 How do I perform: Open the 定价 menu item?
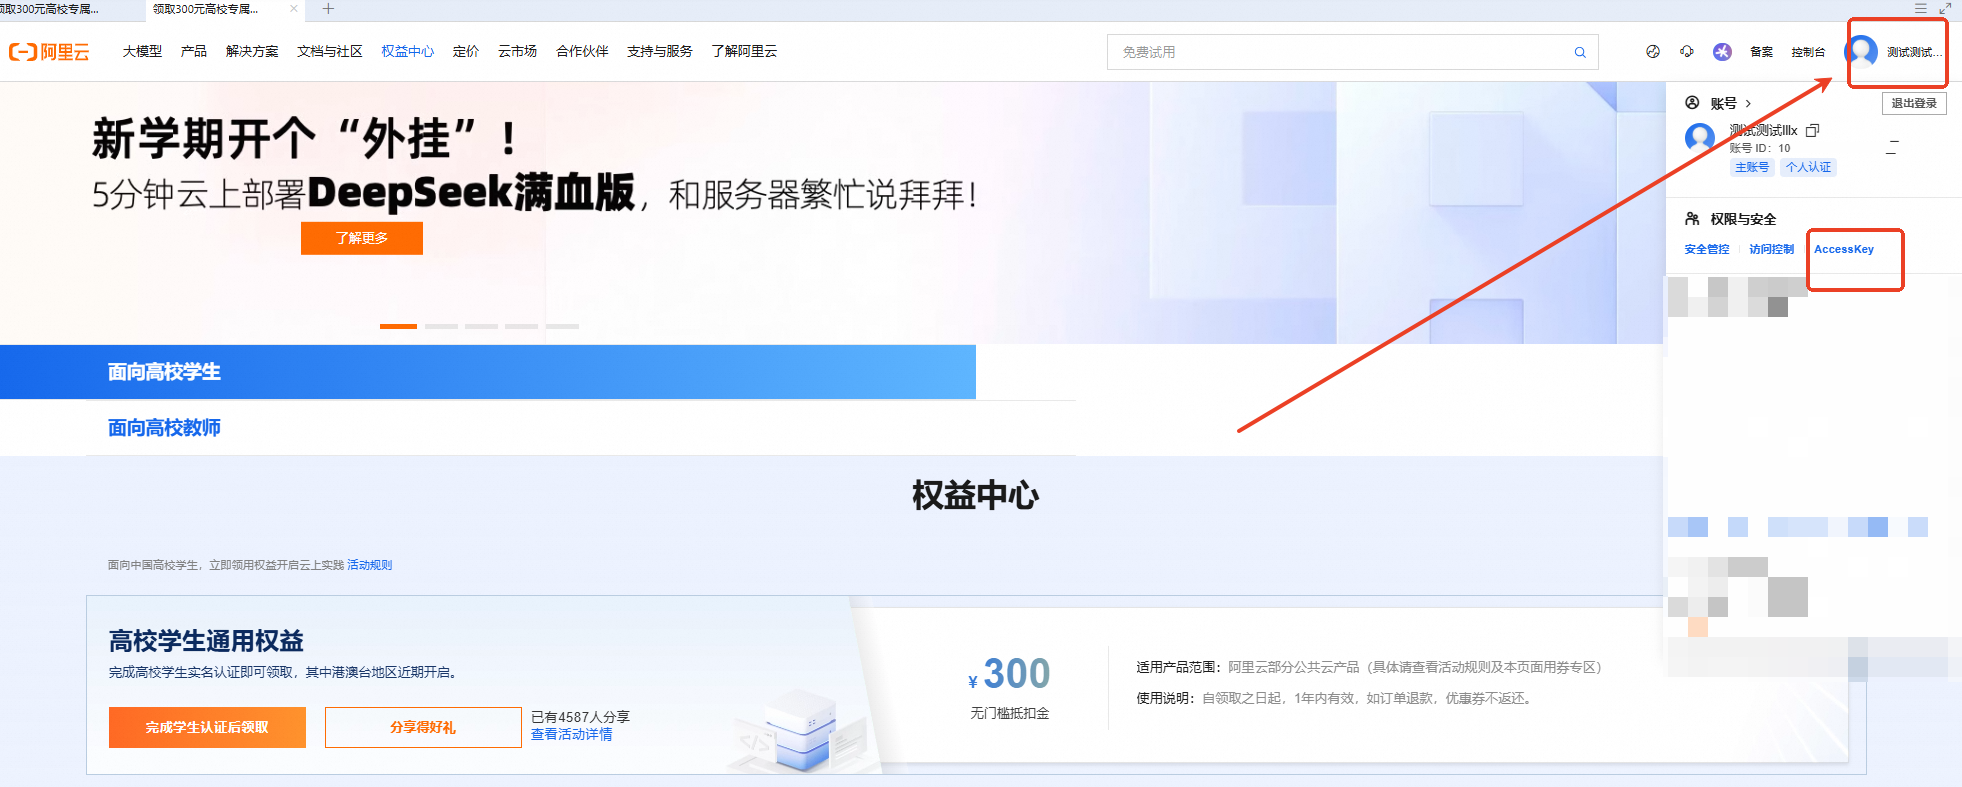(466, 52)
